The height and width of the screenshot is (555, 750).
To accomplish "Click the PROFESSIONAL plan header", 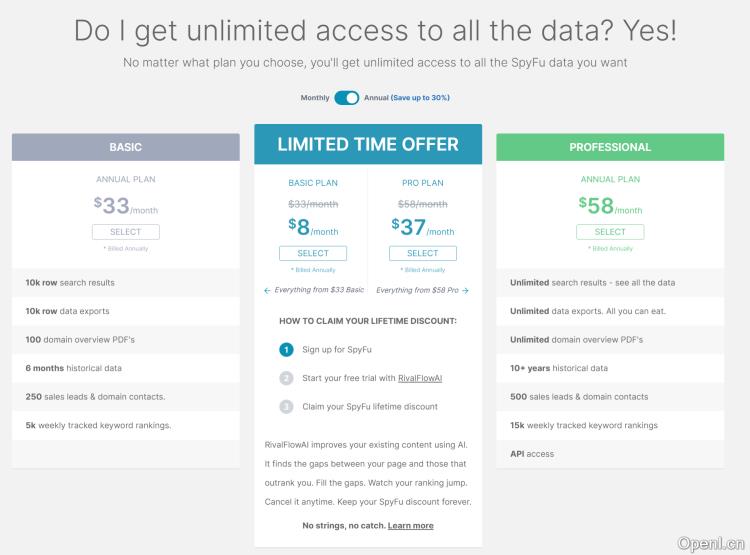I will click(x=610, y=147).
